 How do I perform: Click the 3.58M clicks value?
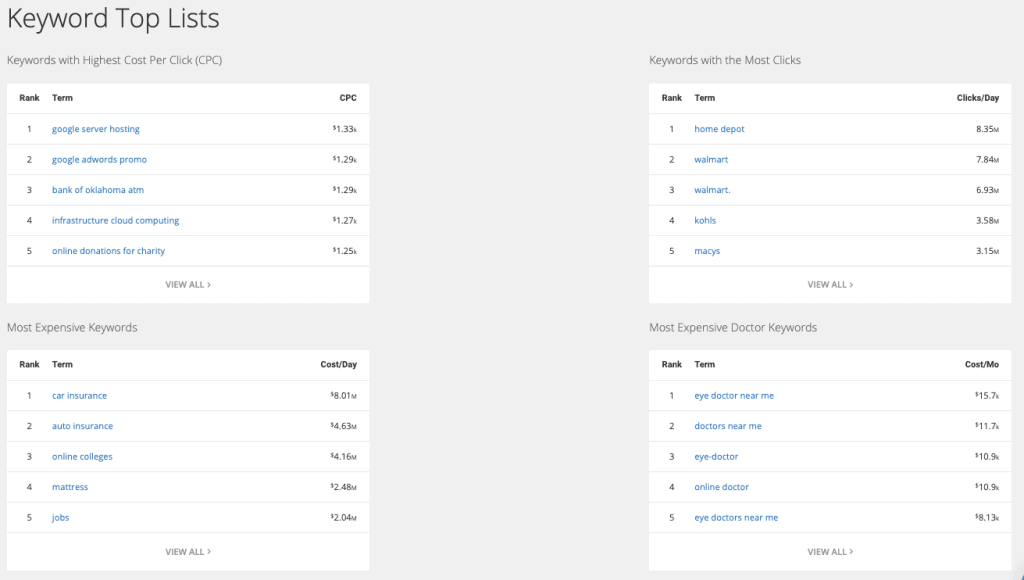pos(987,221)
